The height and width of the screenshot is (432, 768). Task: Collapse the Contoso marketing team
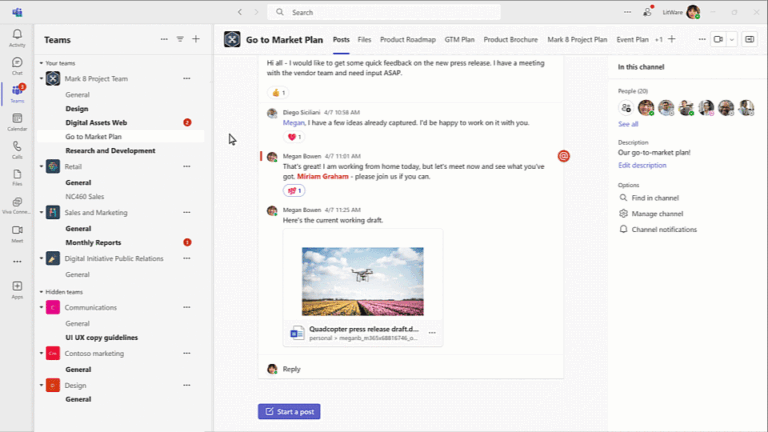click(x=41, y=354)
